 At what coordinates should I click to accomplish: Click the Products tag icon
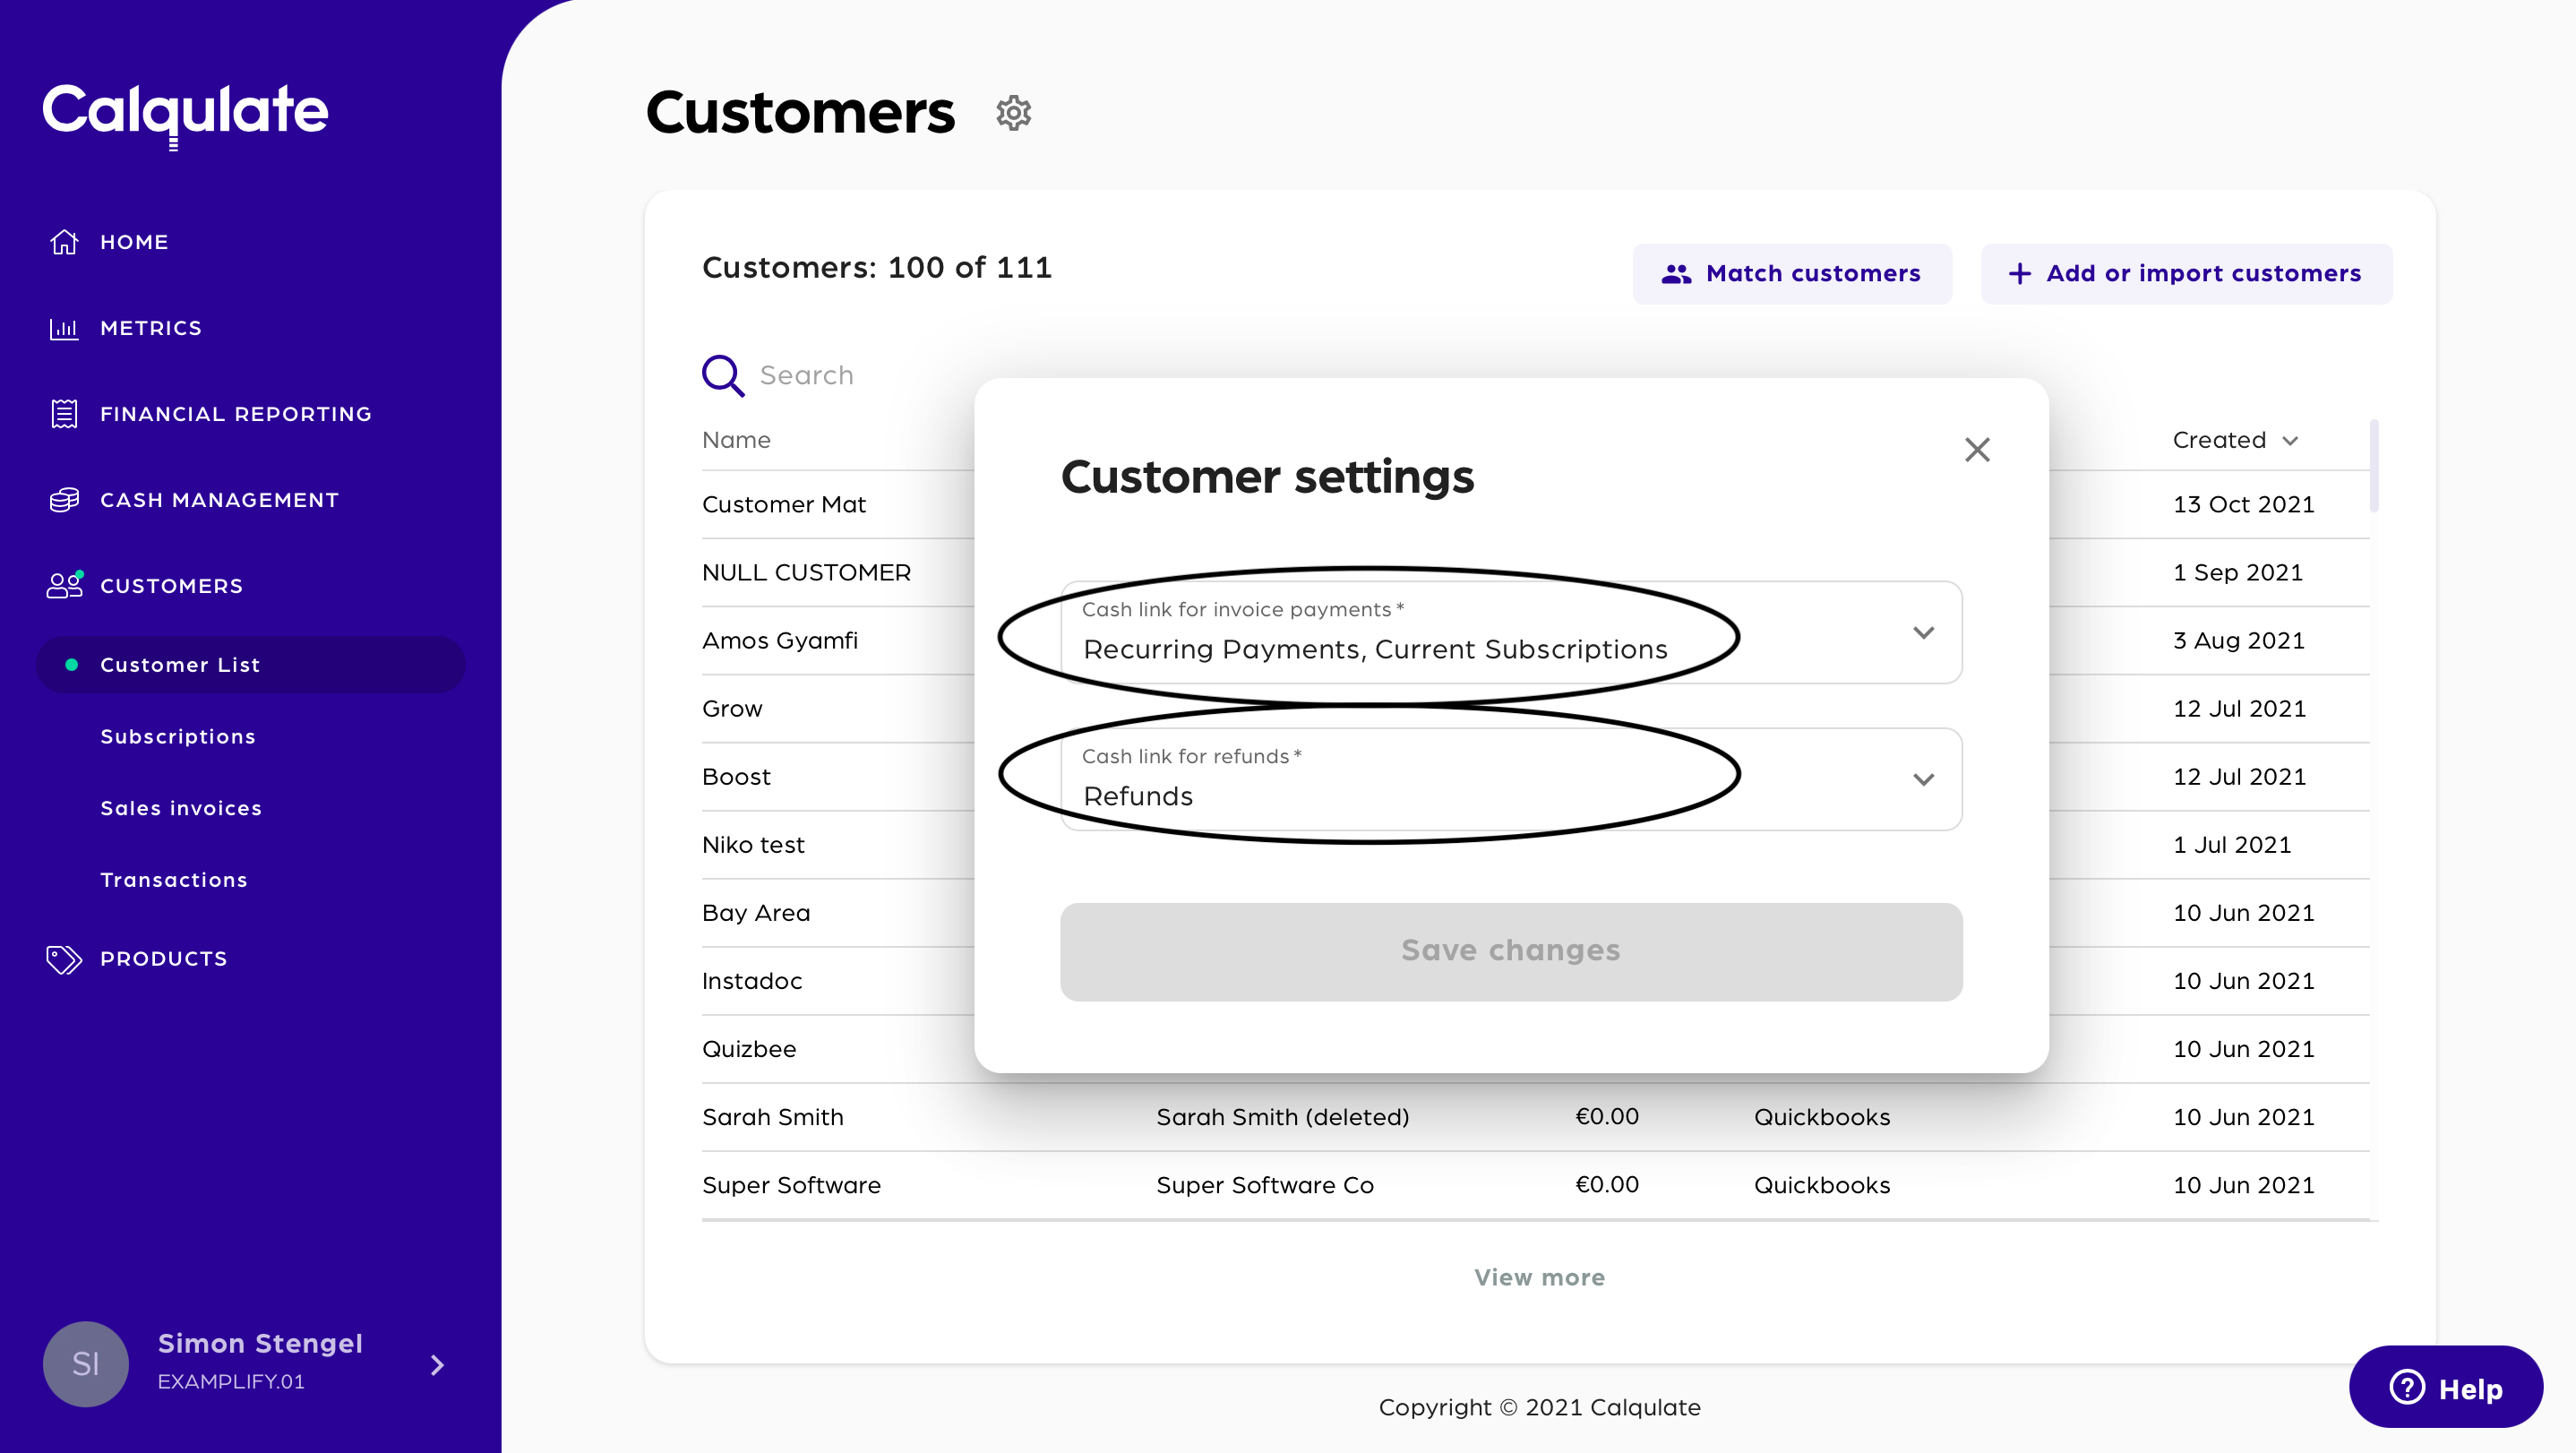(64, 959)
